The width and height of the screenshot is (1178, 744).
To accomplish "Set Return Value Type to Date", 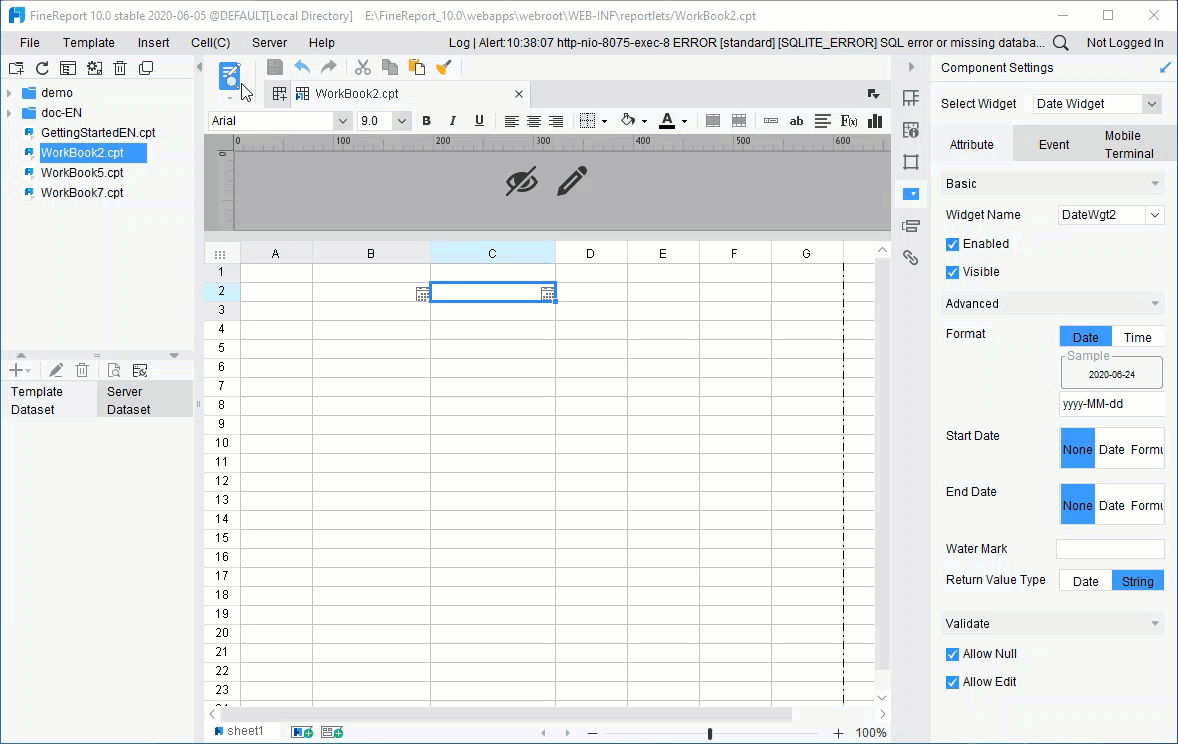I will tap(1086, 581).
